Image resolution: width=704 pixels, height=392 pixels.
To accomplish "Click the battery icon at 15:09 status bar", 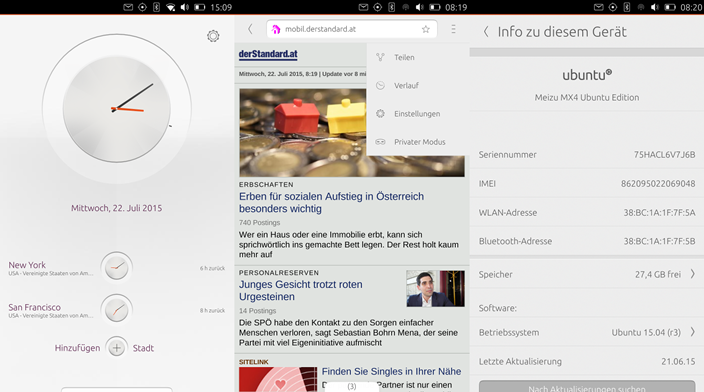I will [199, 7].
